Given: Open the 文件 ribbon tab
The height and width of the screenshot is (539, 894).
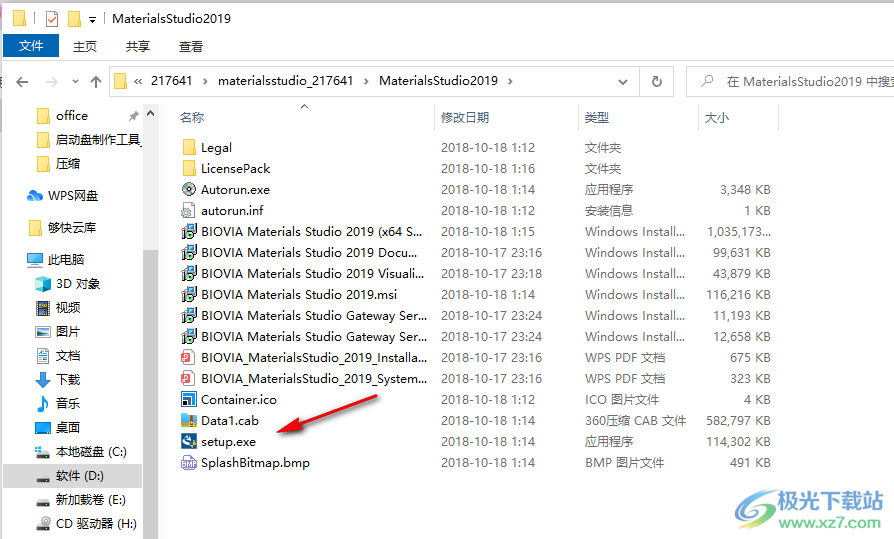Looking at the screenshot, I should [x=31, y=46].
